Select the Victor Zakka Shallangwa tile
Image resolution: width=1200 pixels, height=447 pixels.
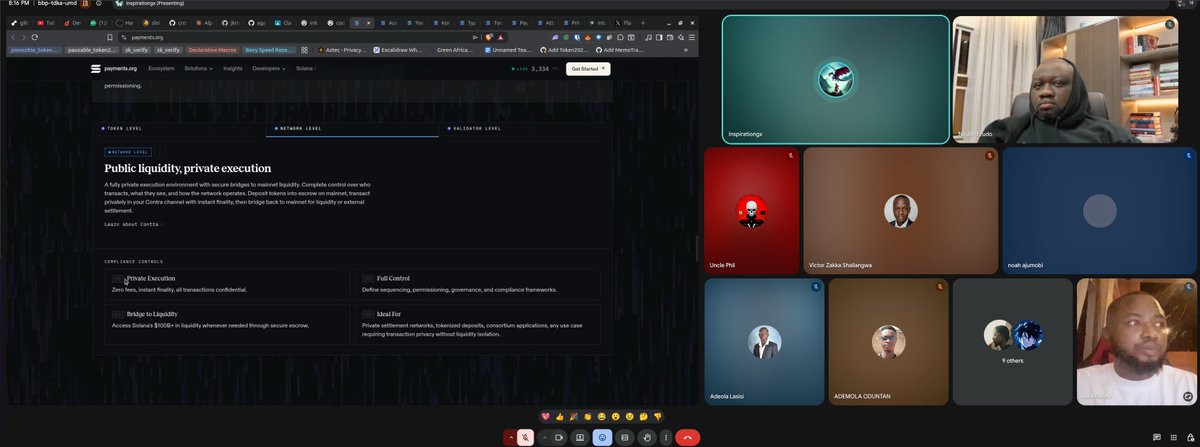(x=900, y=211)
